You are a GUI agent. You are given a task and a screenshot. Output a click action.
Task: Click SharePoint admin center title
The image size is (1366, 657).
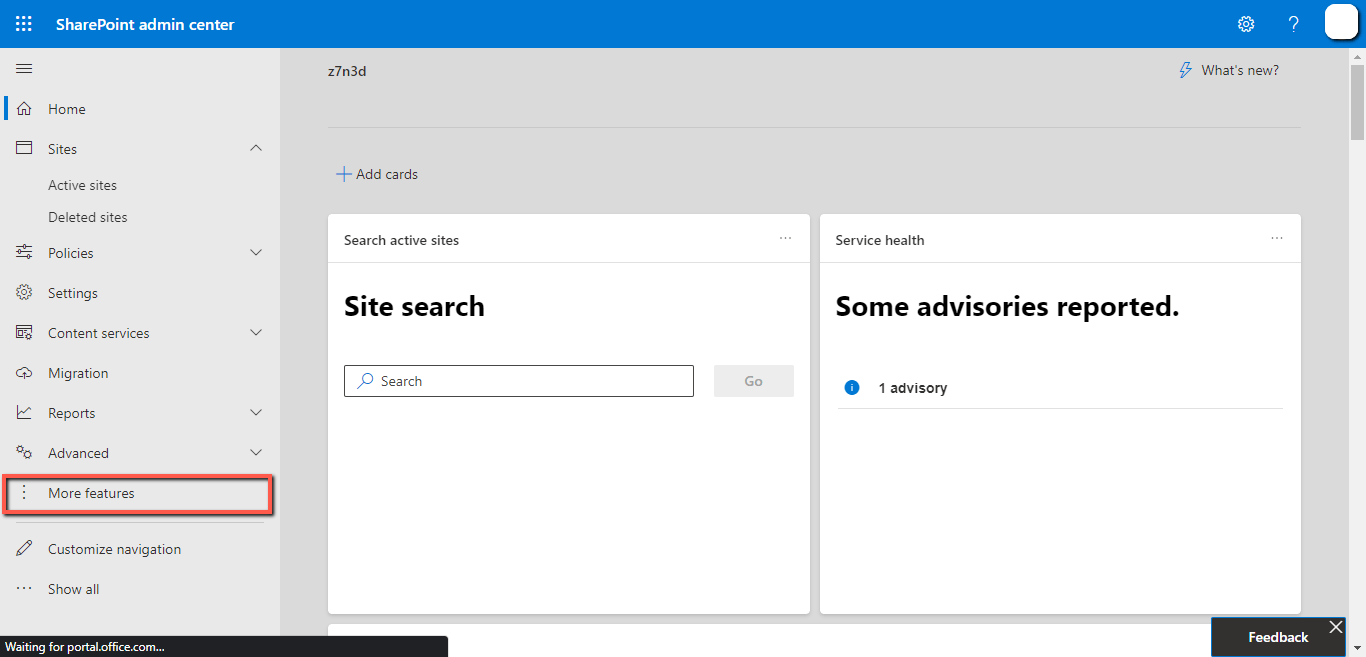pyautogui.click(x=145, y=24)
